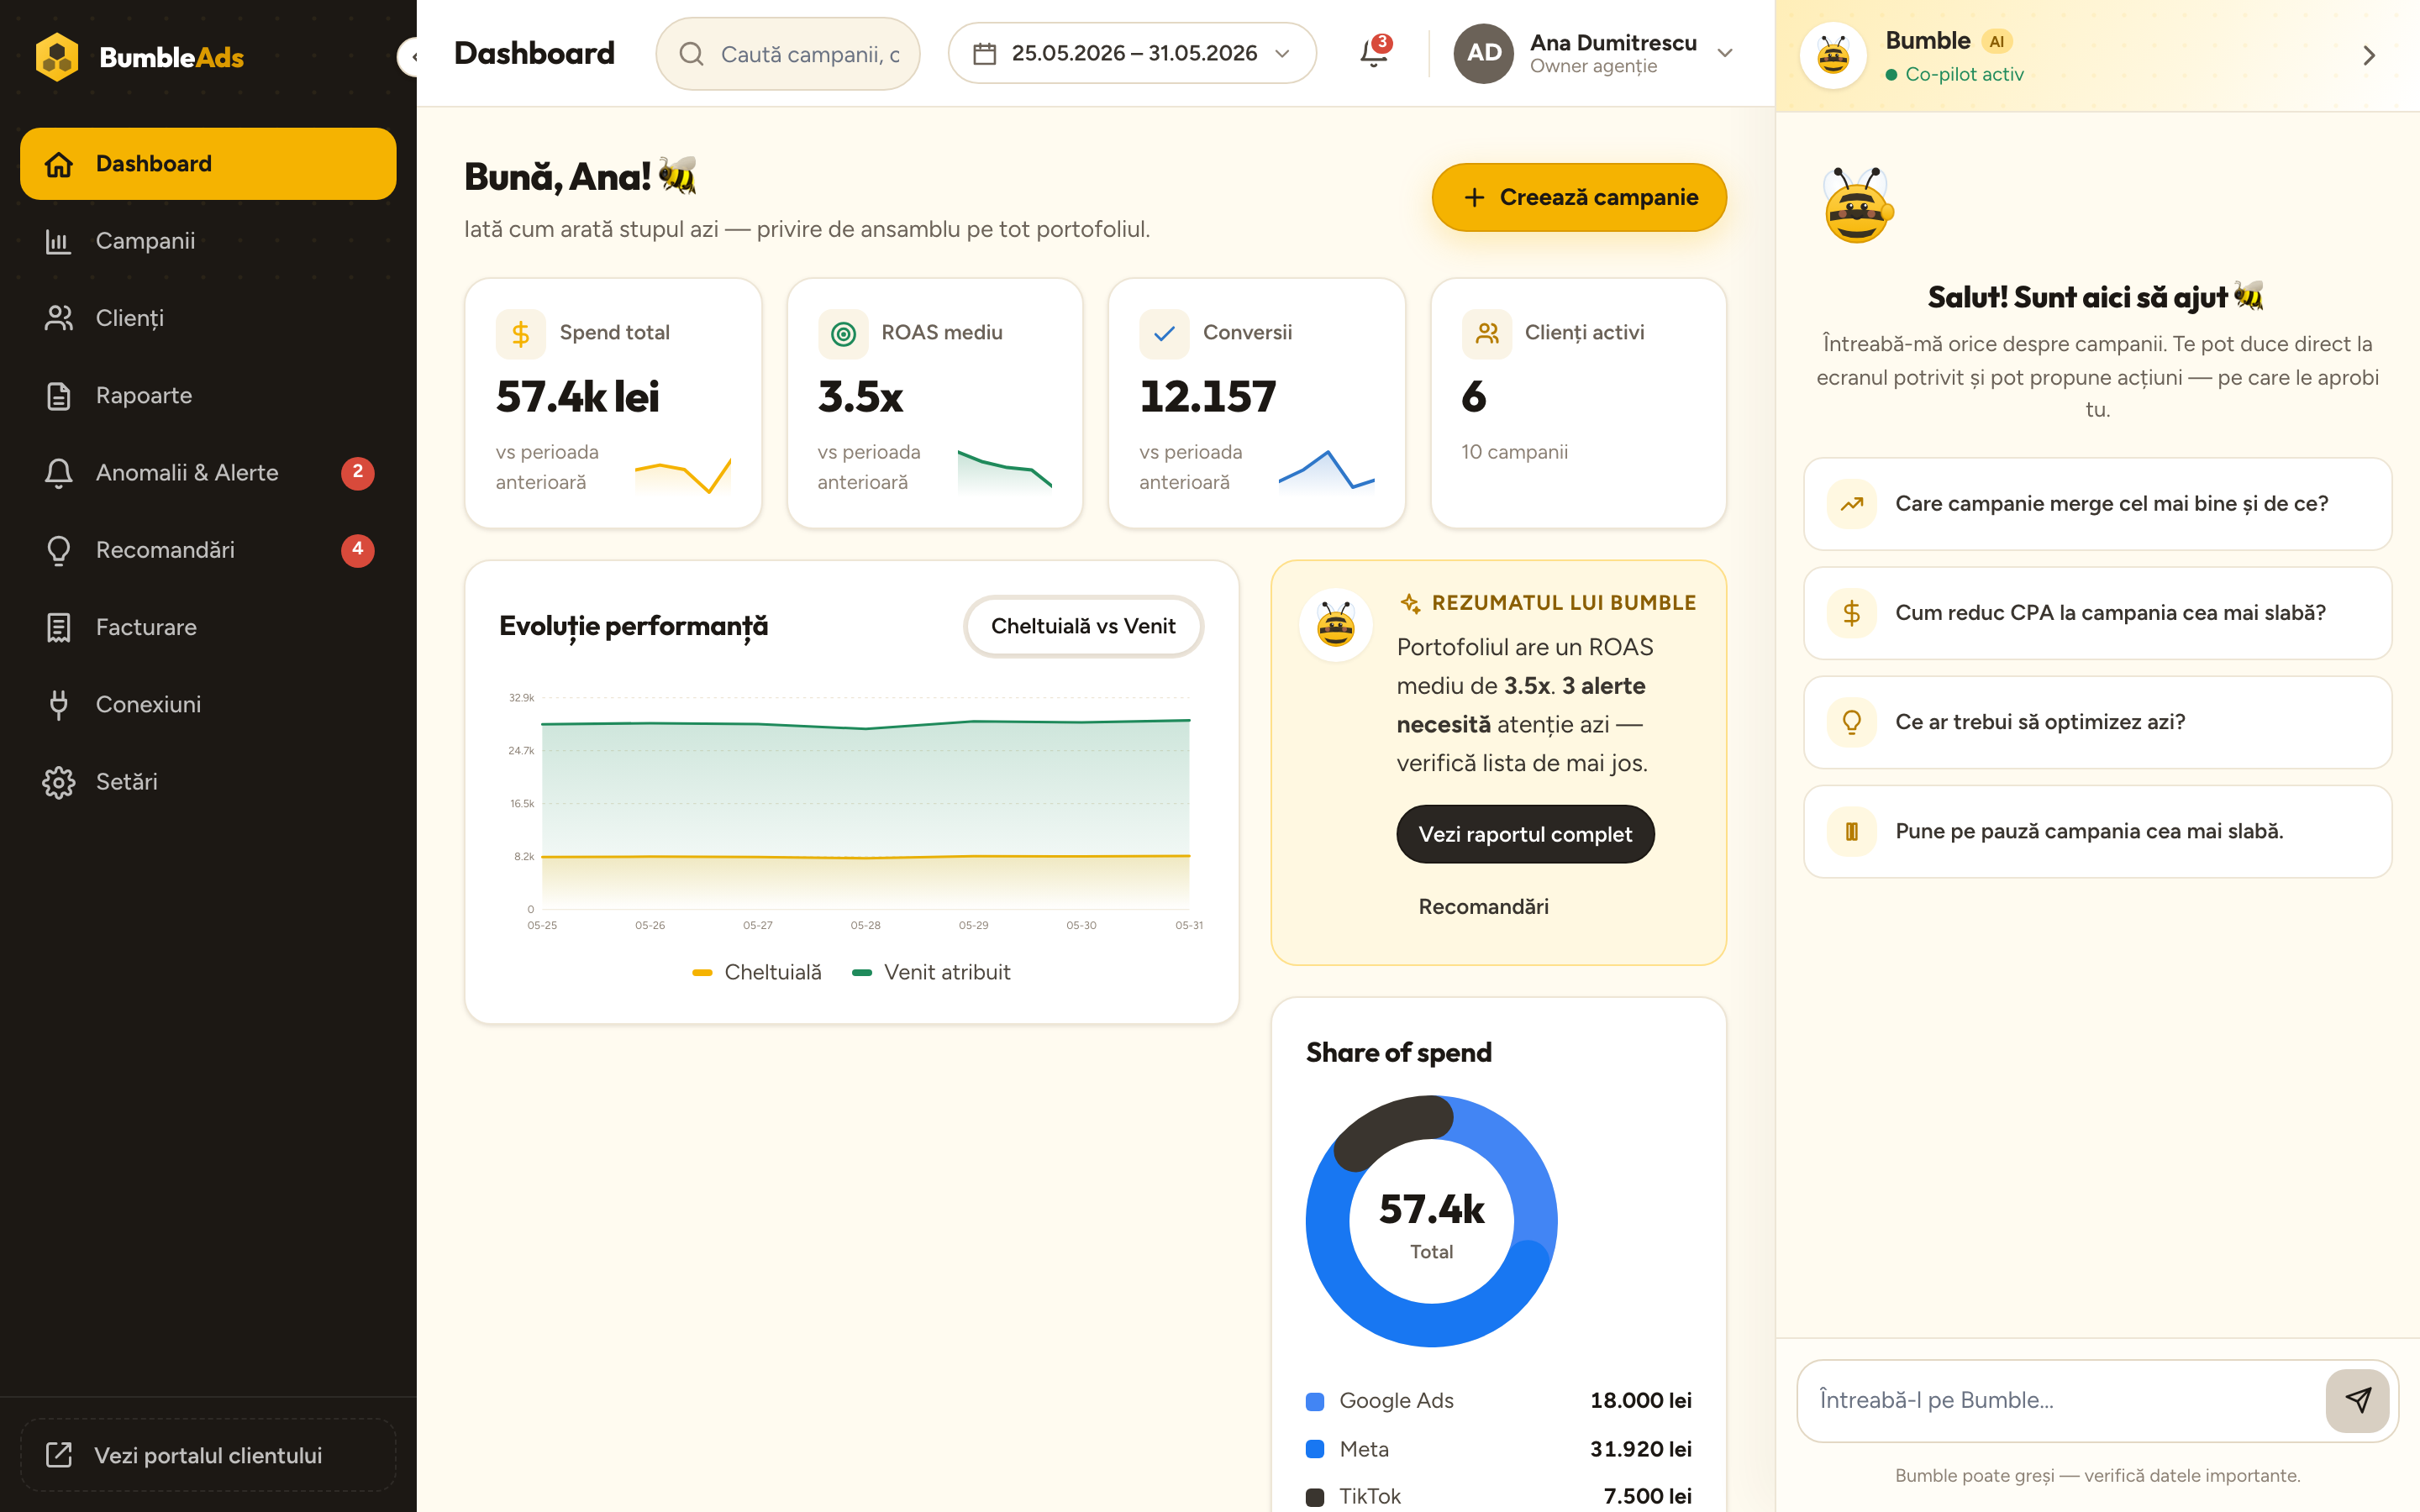Click the Conversii checkmark icon

click(1164, 334)
